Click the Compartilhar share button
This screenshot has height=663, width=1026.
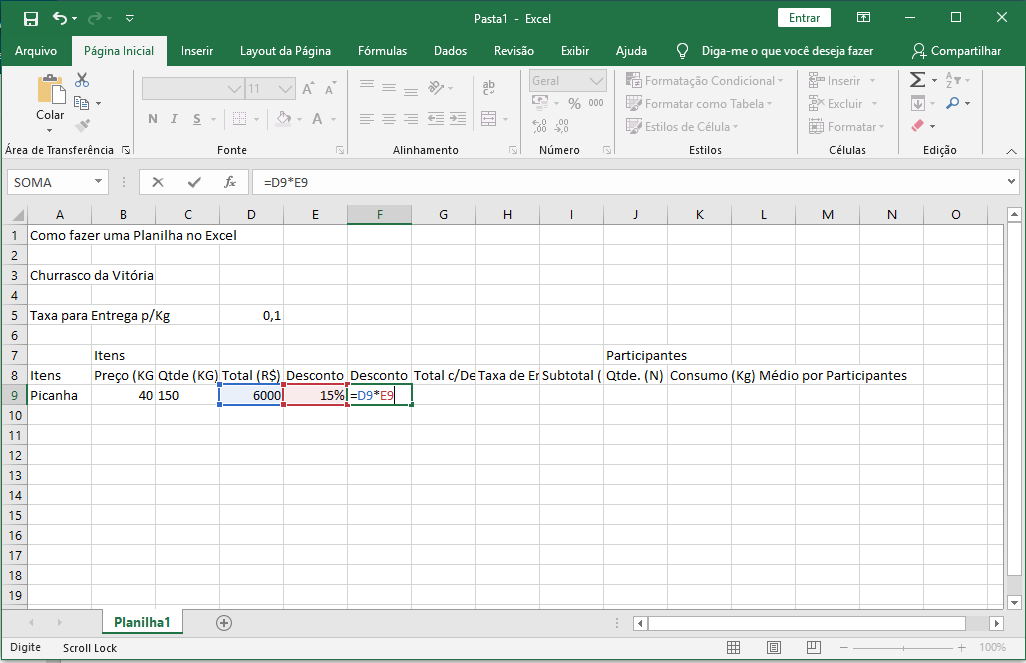pyautogui.click(x=956, y=51)
